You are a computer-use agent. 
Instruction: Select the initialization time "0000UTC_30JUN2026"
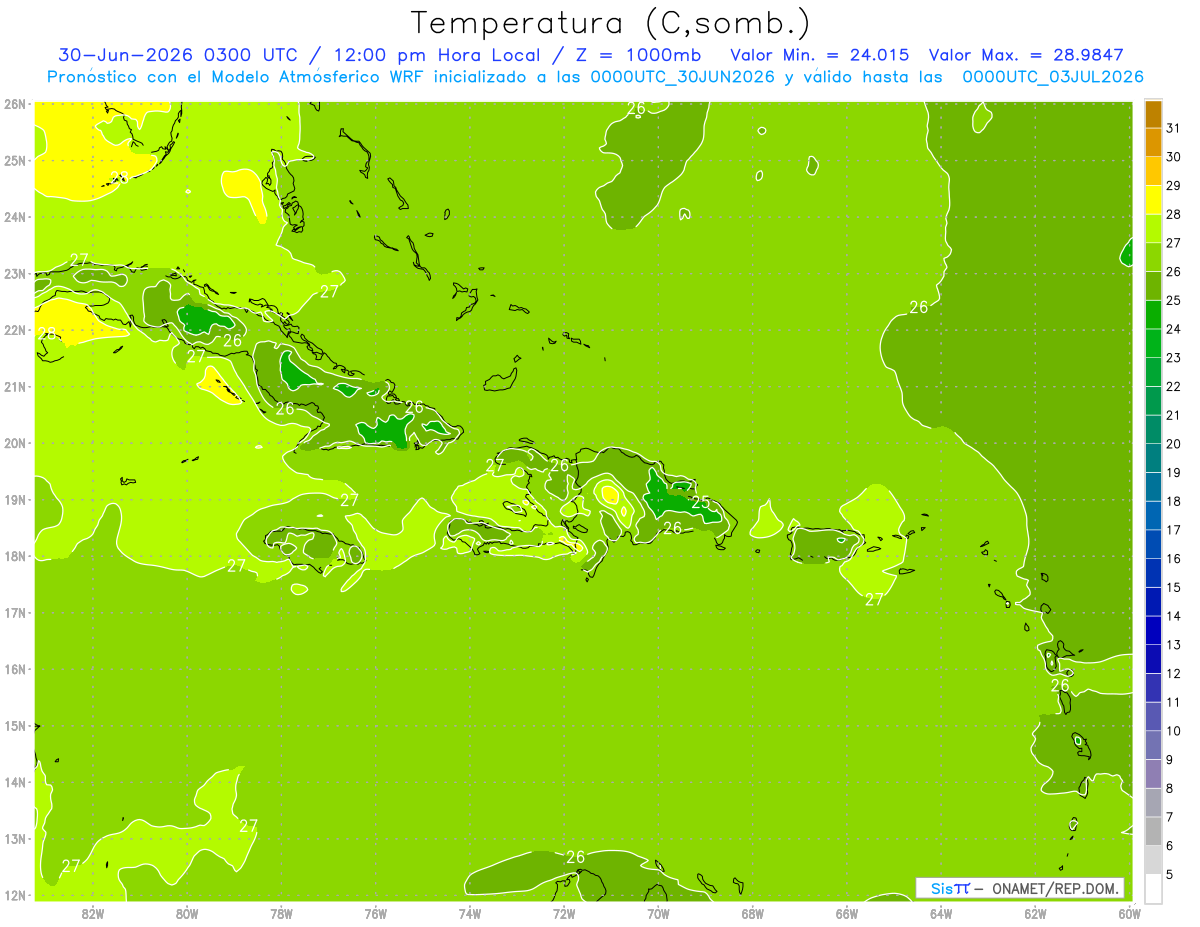pos(683,77)
